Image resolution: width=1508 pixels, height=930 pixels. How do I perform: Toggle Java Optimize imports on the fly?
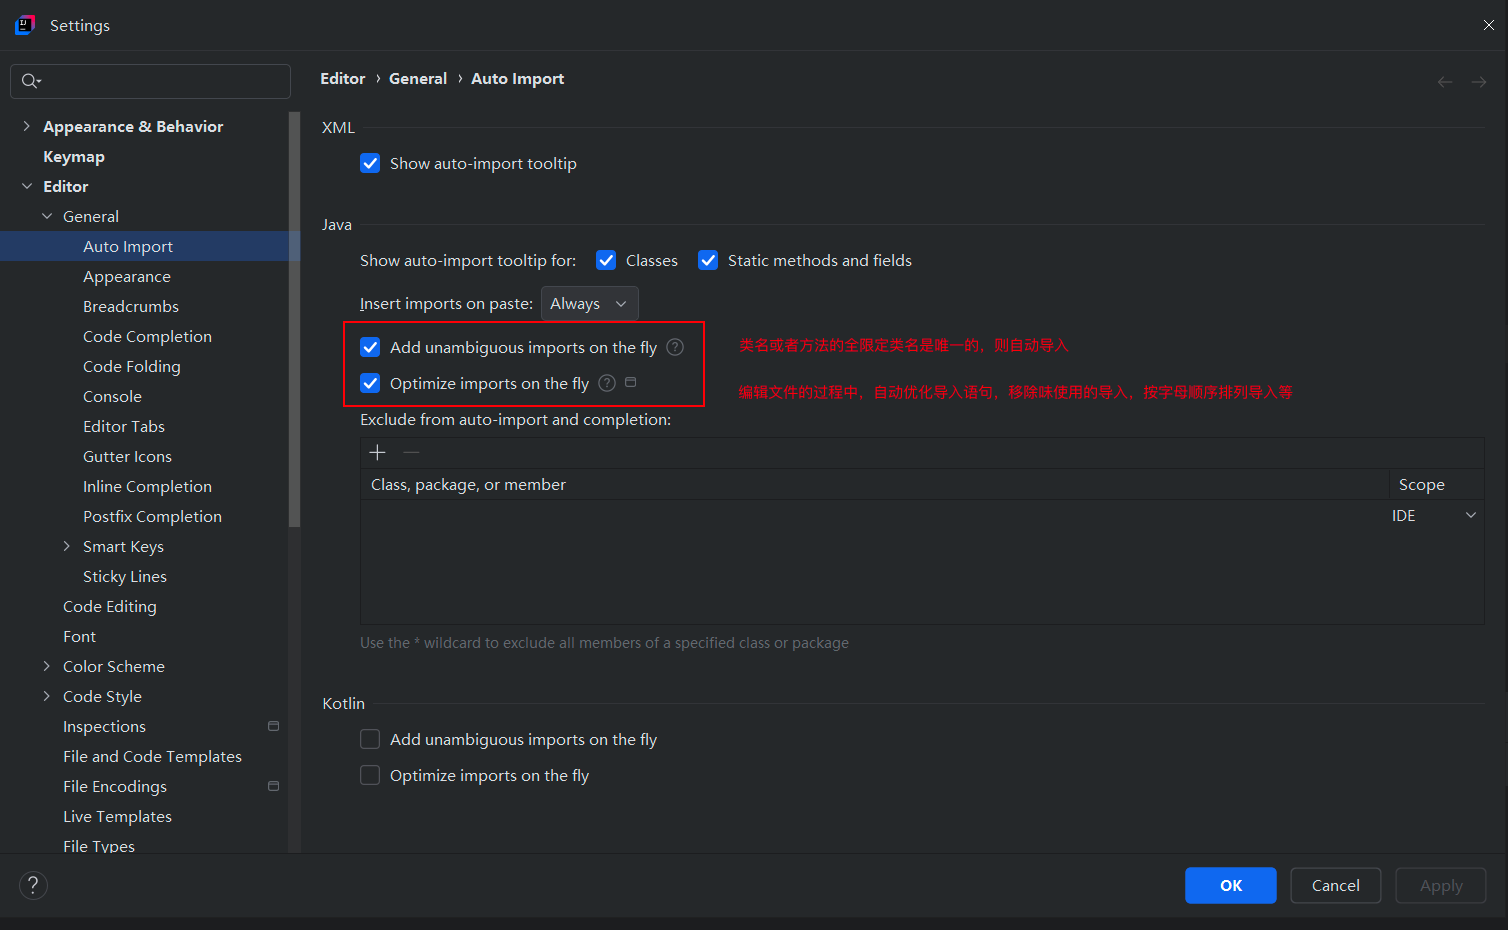tap(370, 383)
